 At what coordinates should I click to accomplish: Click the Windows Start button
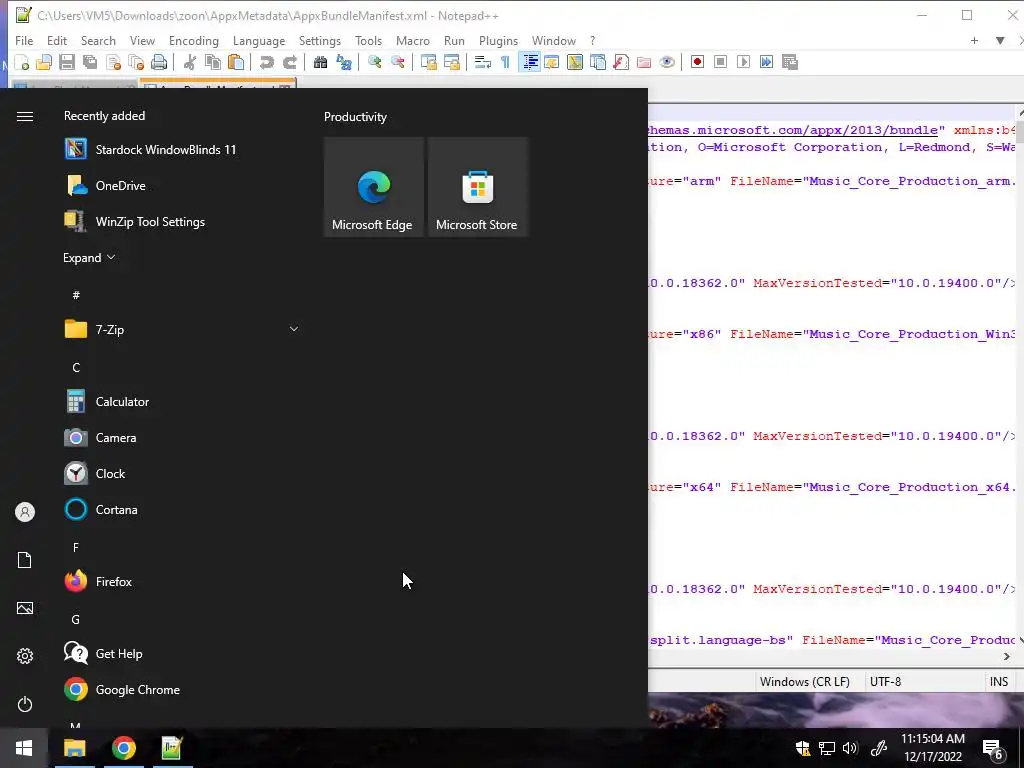(x=24, y=748)
